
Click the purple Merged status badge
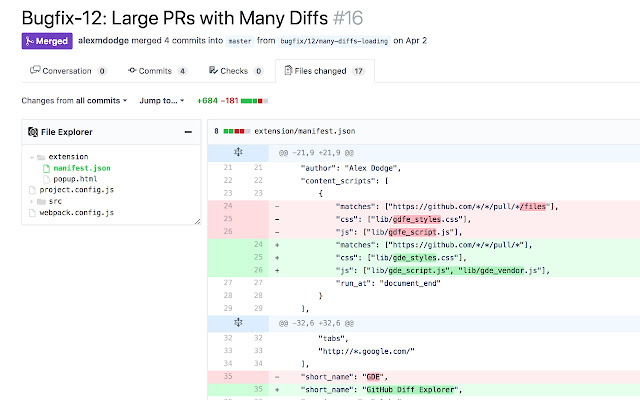45,41
